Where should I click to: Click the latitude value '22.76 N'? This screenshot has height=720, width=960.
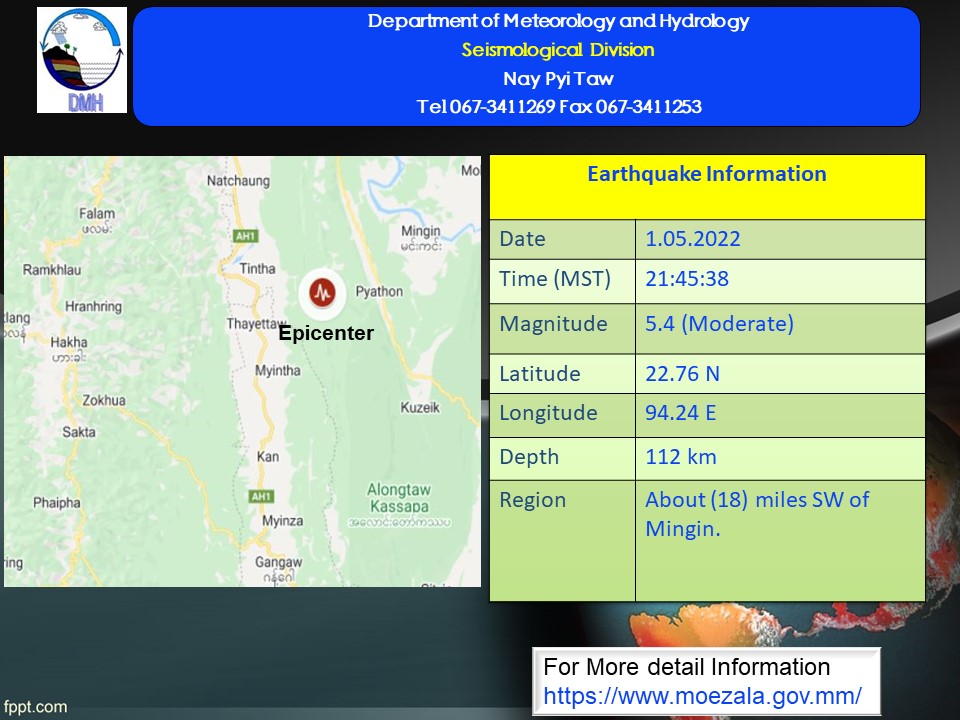(x=682, y=373)
